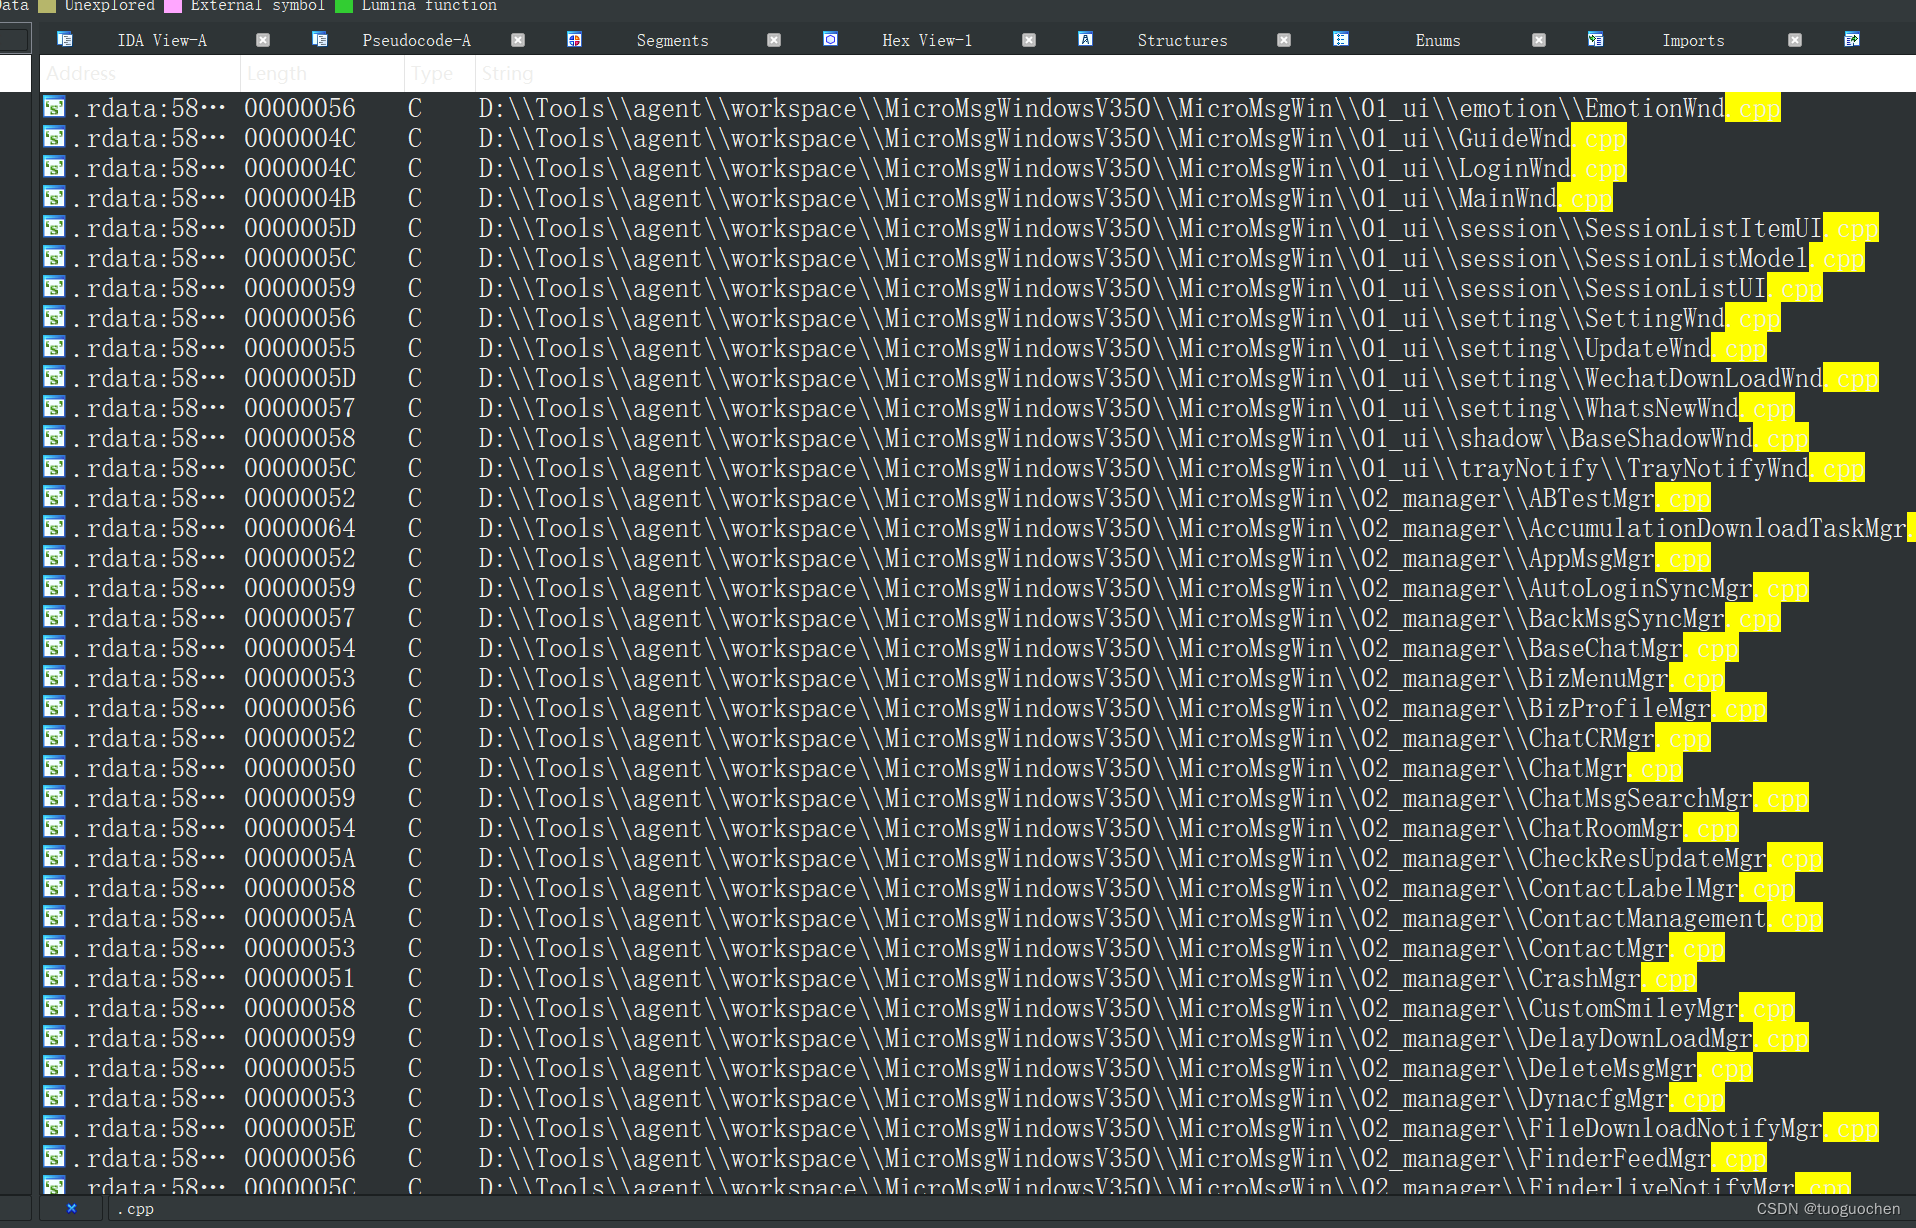This screenshot has height=1228, width=1916.
Task: Click the string icon of MainWnd.cpp row
Action: [x=54, y=198]
